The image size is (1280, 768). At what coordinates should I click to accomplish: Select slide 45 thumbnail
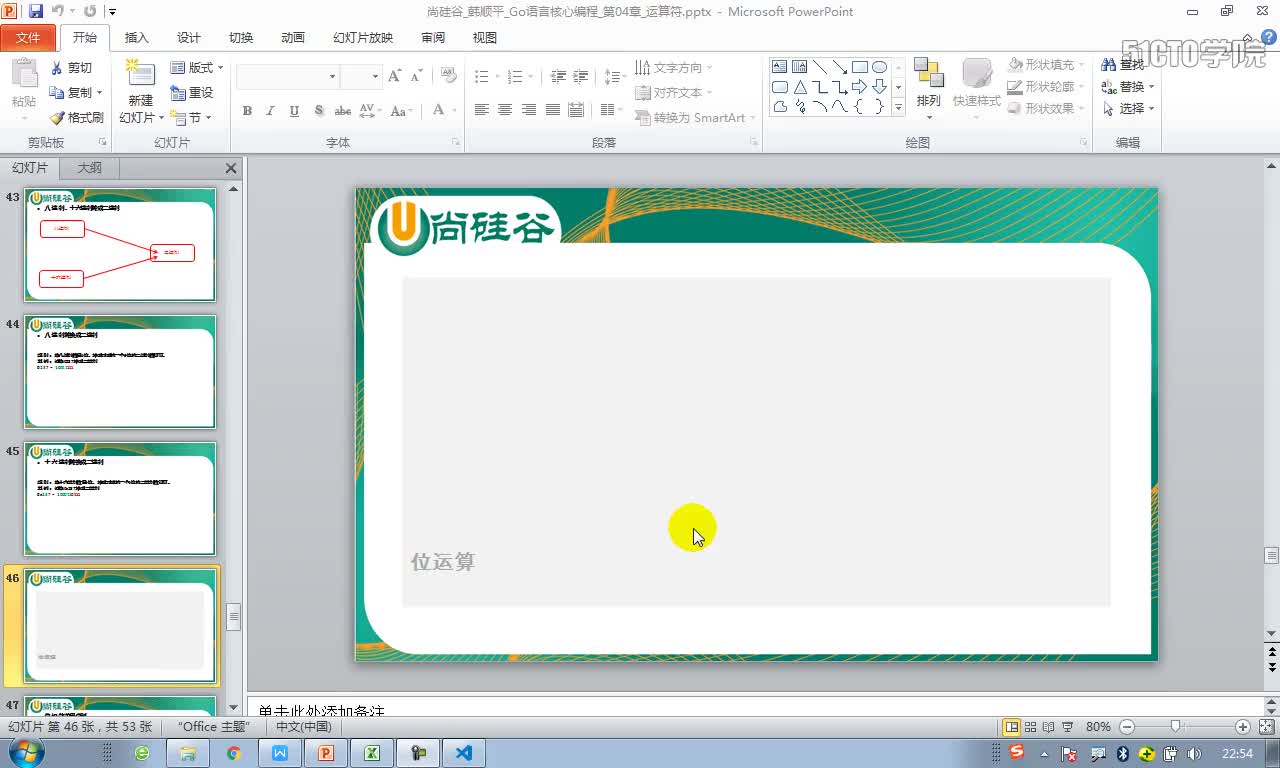point(120,499)
